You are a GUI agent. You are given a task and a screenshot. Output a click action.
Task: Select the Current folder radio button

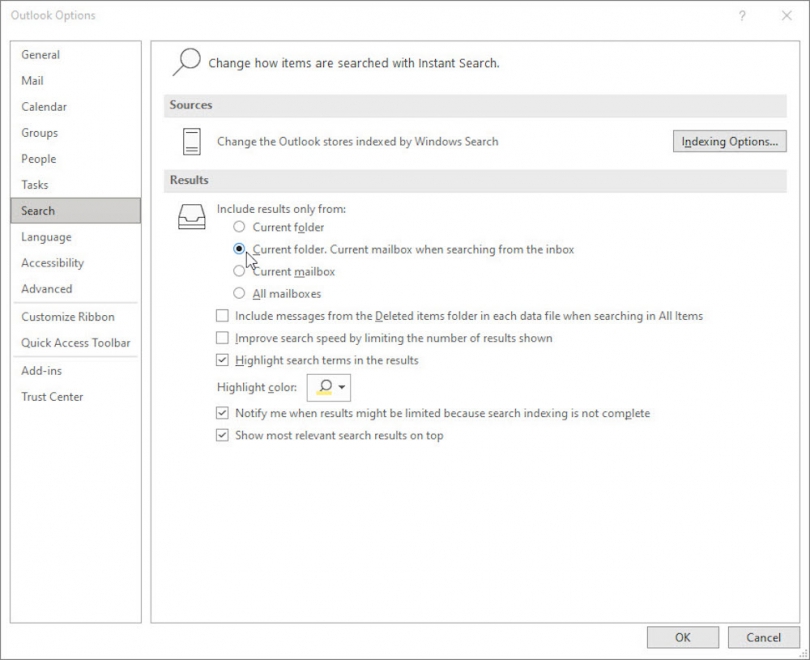238,227
